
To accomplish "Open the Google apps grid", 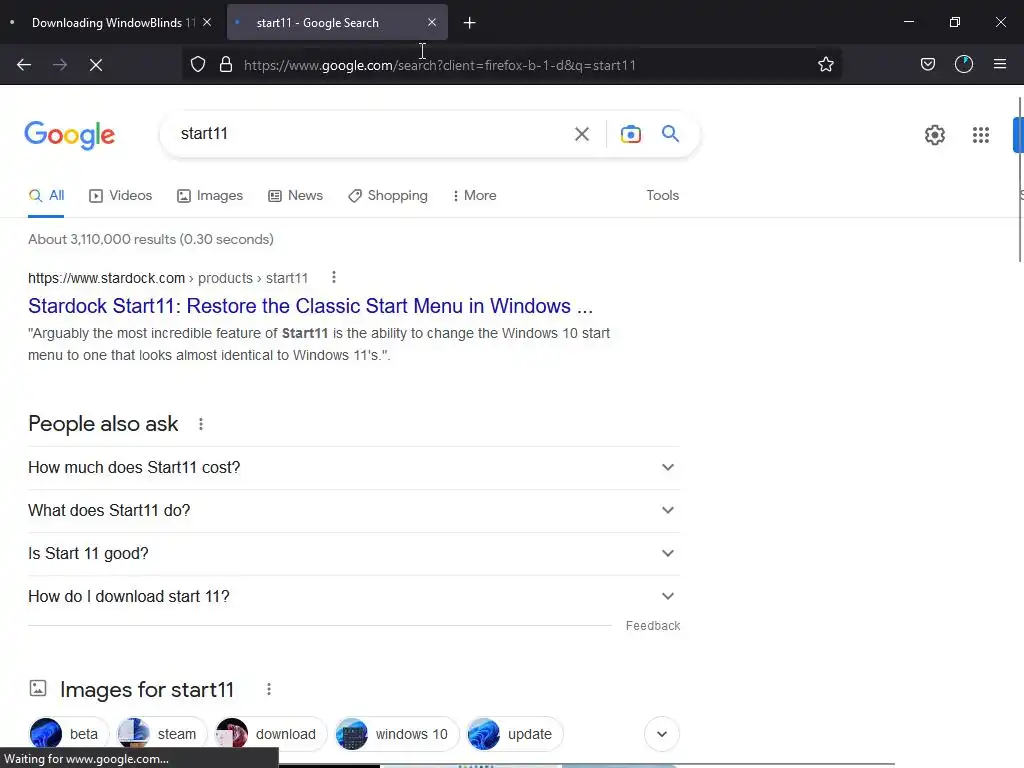I will pos(980,135).
